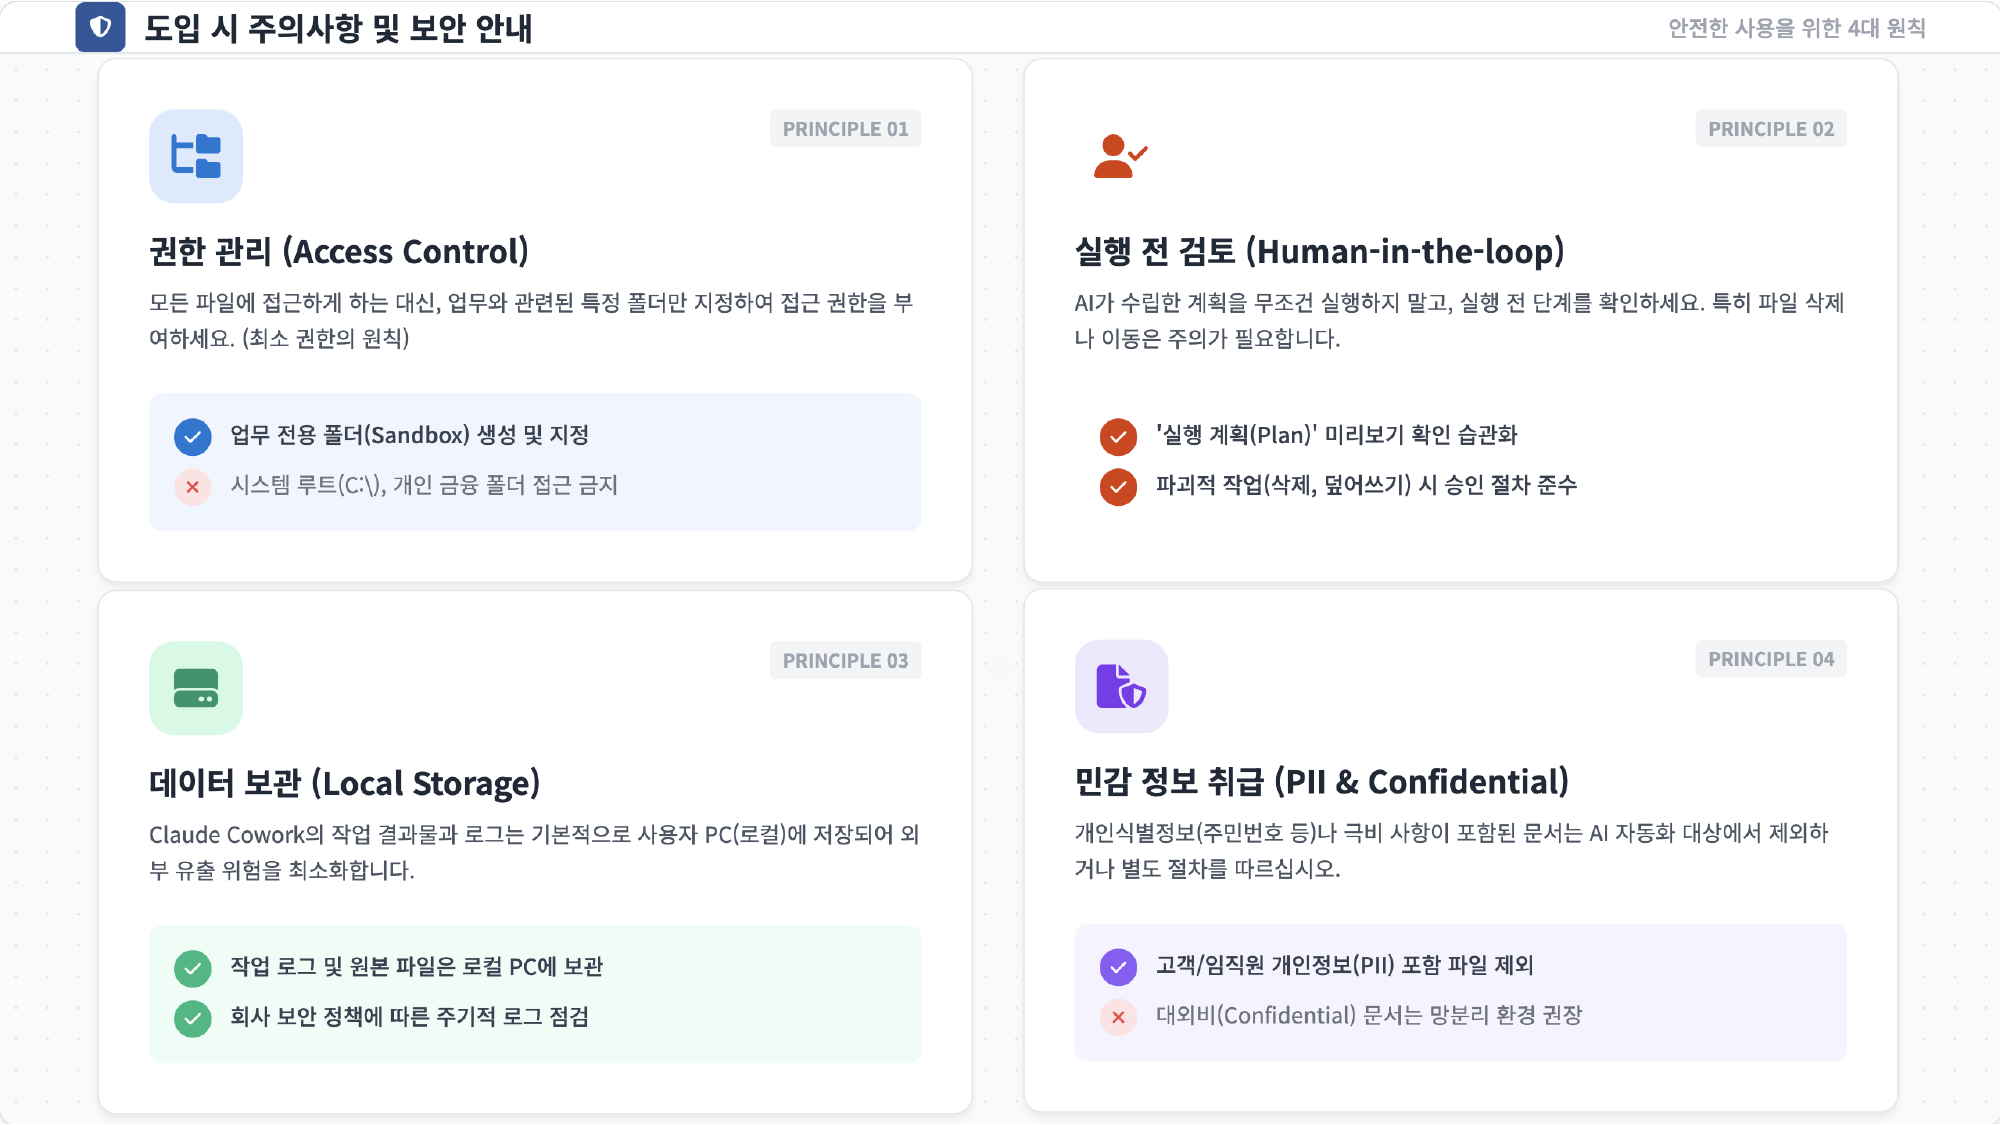The width and height of the screenshot is (2001, 1125).
Task: Toggle the green check beside 작업 로그 로컬 PC 보관
Action: (192, 967)
